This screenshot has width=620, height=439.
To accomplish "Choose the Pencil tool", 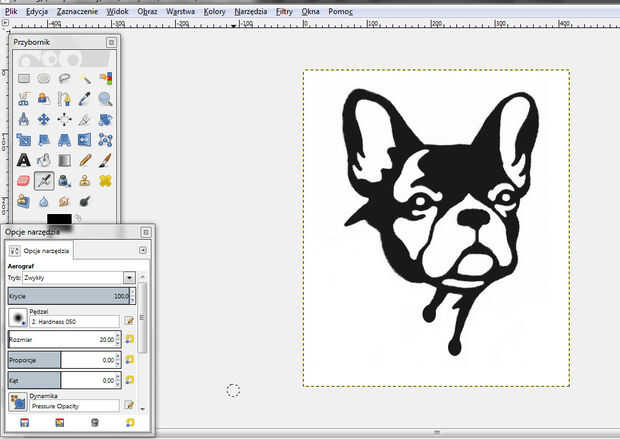I will point(85,160).
